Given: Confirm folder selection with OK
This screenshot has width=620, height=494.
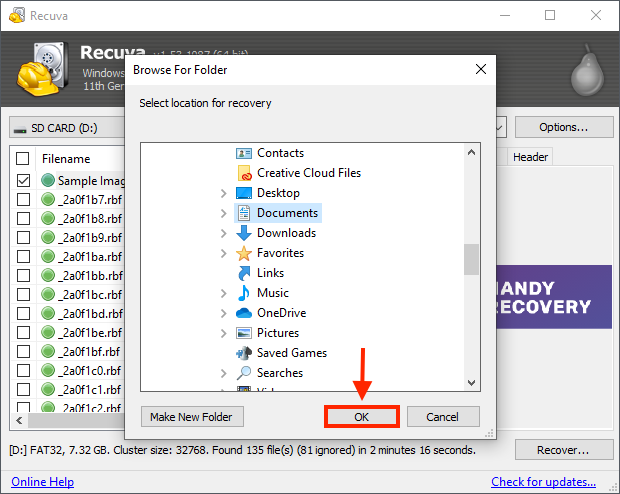Looking at the screenshot, I should click(x=361, y=416).
